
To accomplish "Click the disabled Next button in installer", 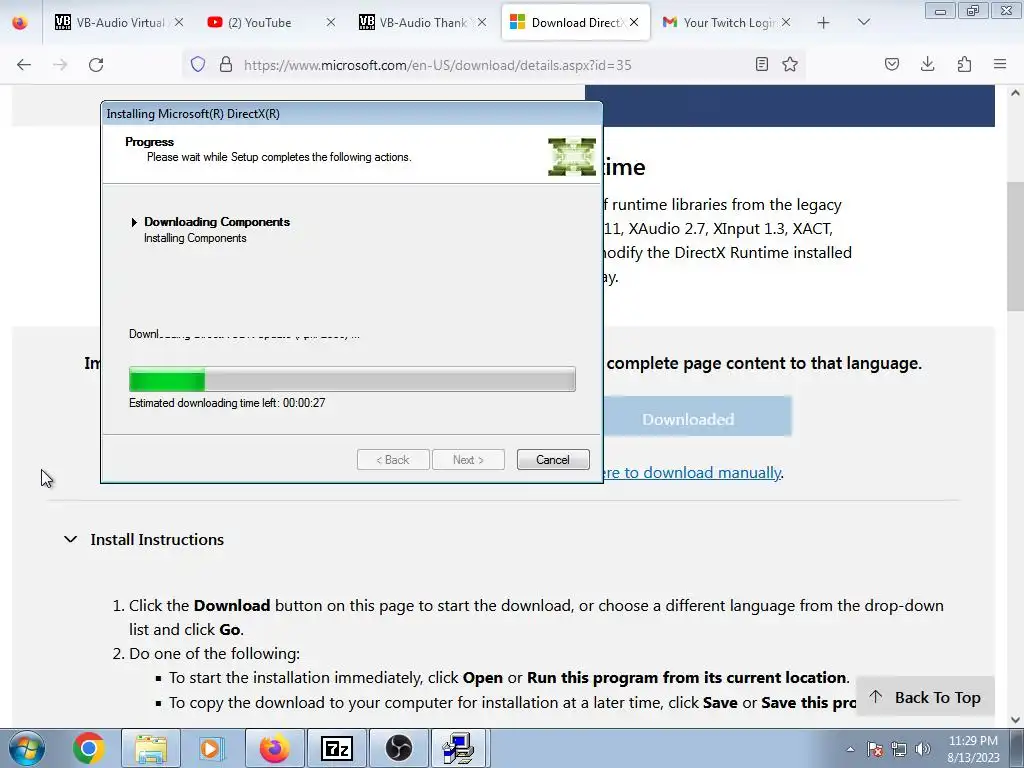I will click(468, 460).
